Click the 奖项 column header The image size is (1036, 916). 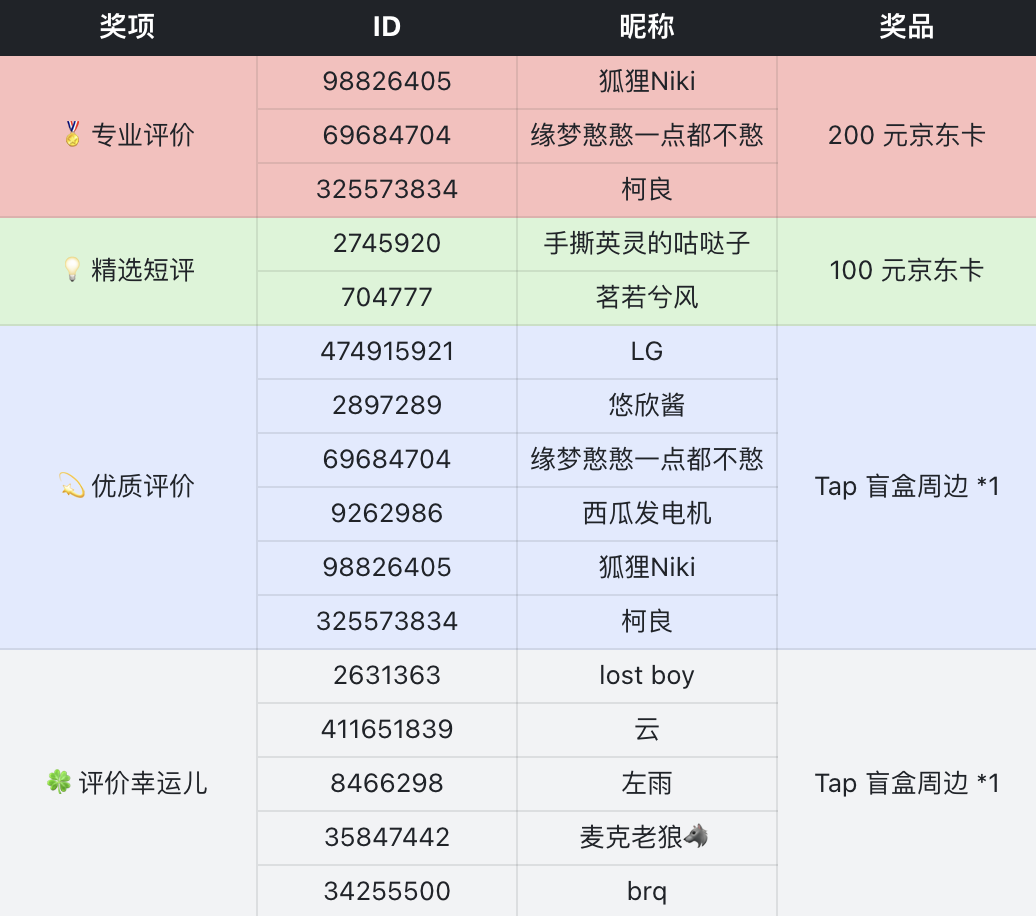click(127, 27)
